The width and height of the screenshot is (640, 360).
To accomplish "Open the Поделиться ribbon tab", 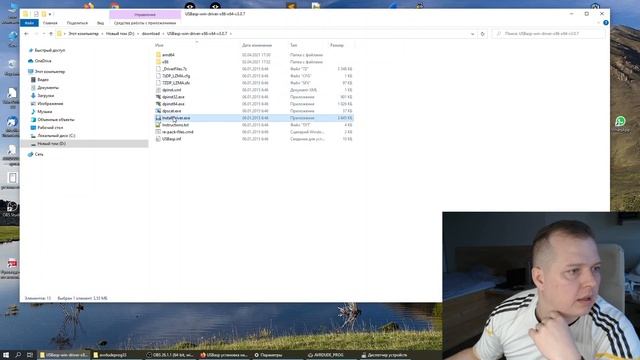I will [x=77, y=23].
